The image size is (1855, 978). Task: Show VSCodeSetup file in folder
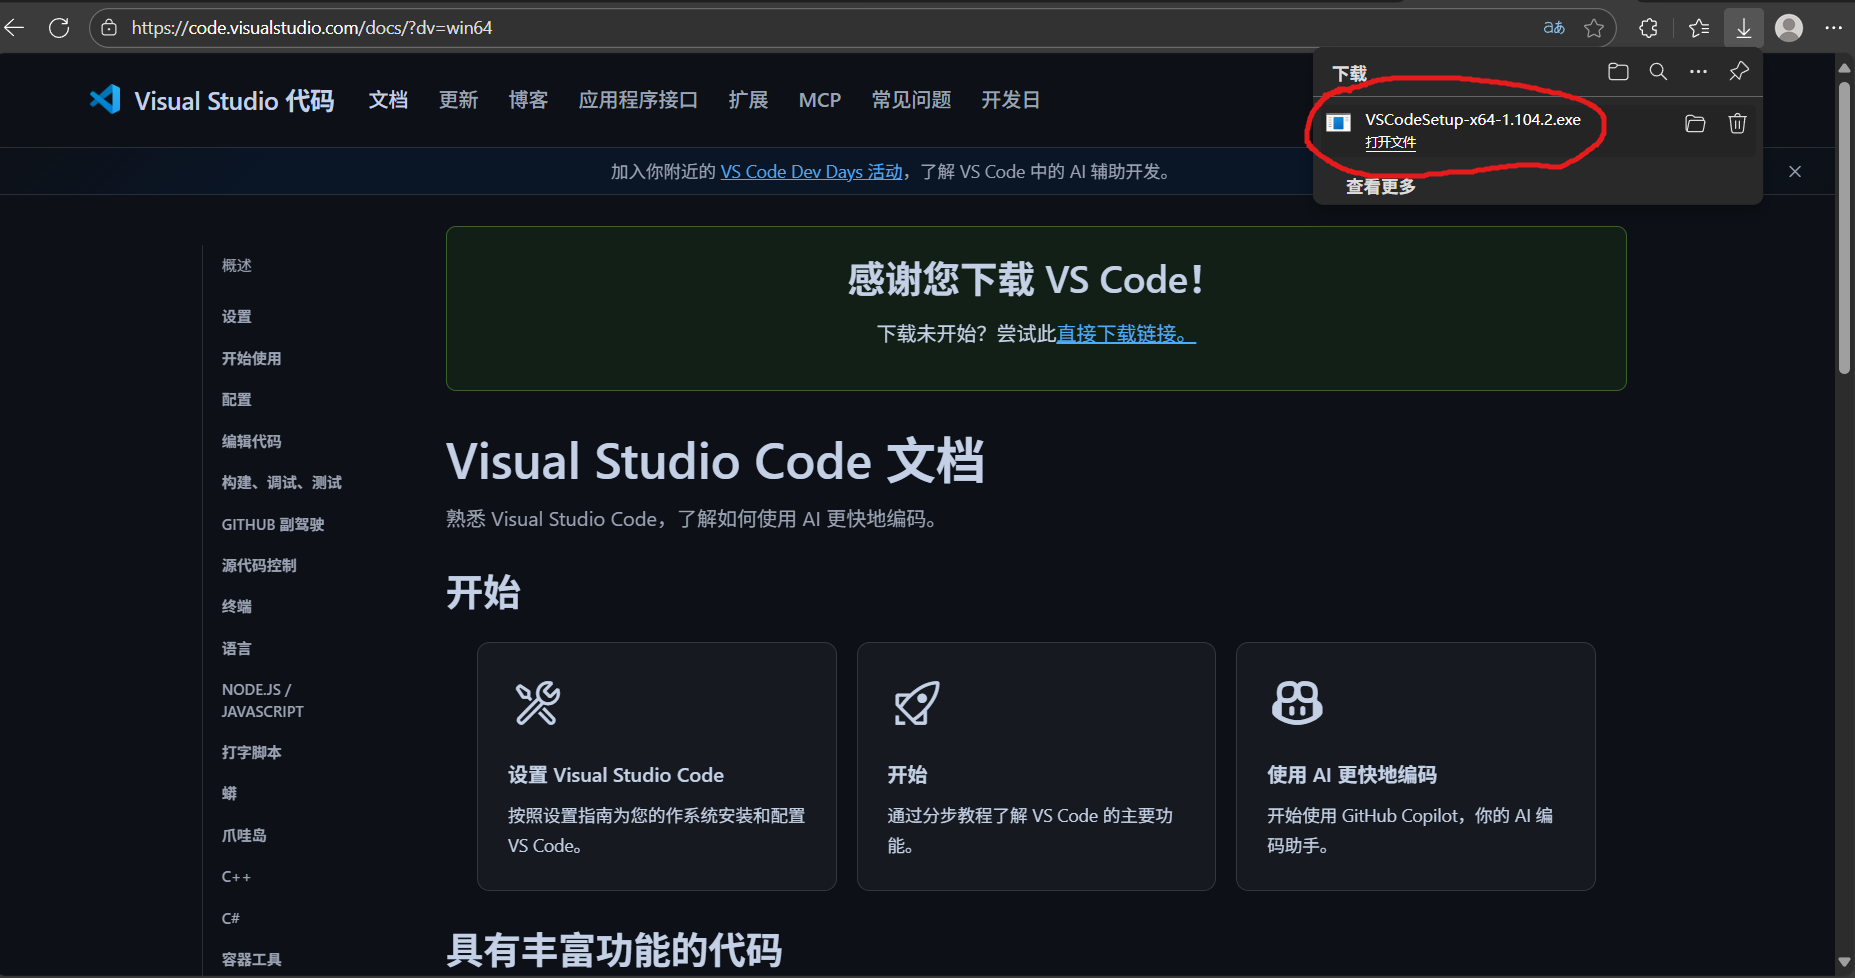1695,124
